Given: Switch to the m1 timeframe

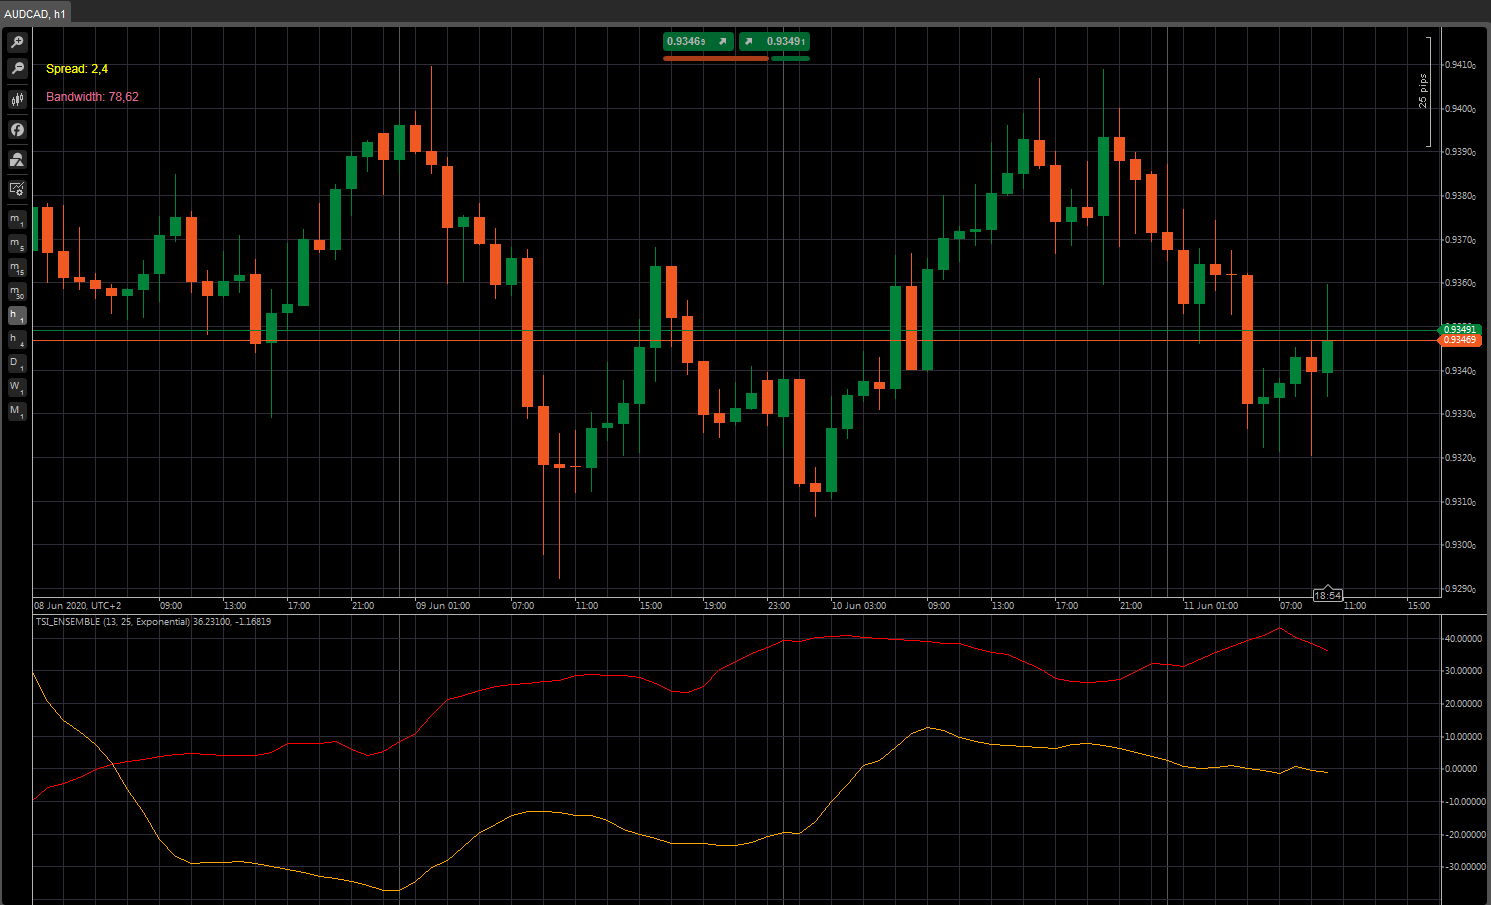Looking at the screenshot, I should 17,220.
